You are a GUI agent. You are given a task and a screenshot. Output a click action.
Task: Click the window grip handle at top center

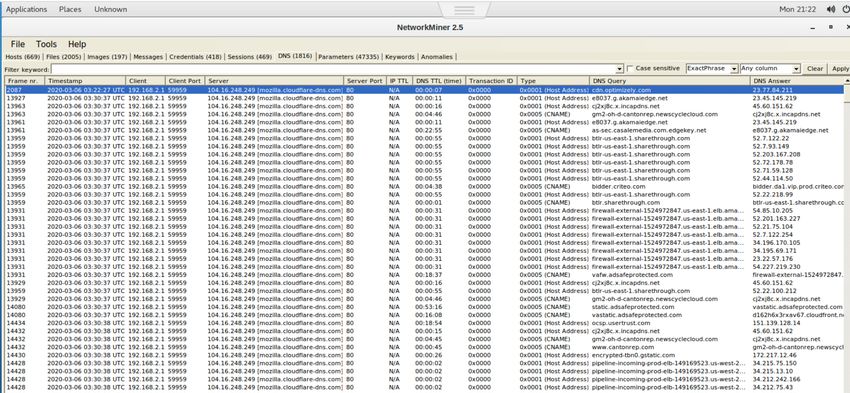tap(464, 10)
